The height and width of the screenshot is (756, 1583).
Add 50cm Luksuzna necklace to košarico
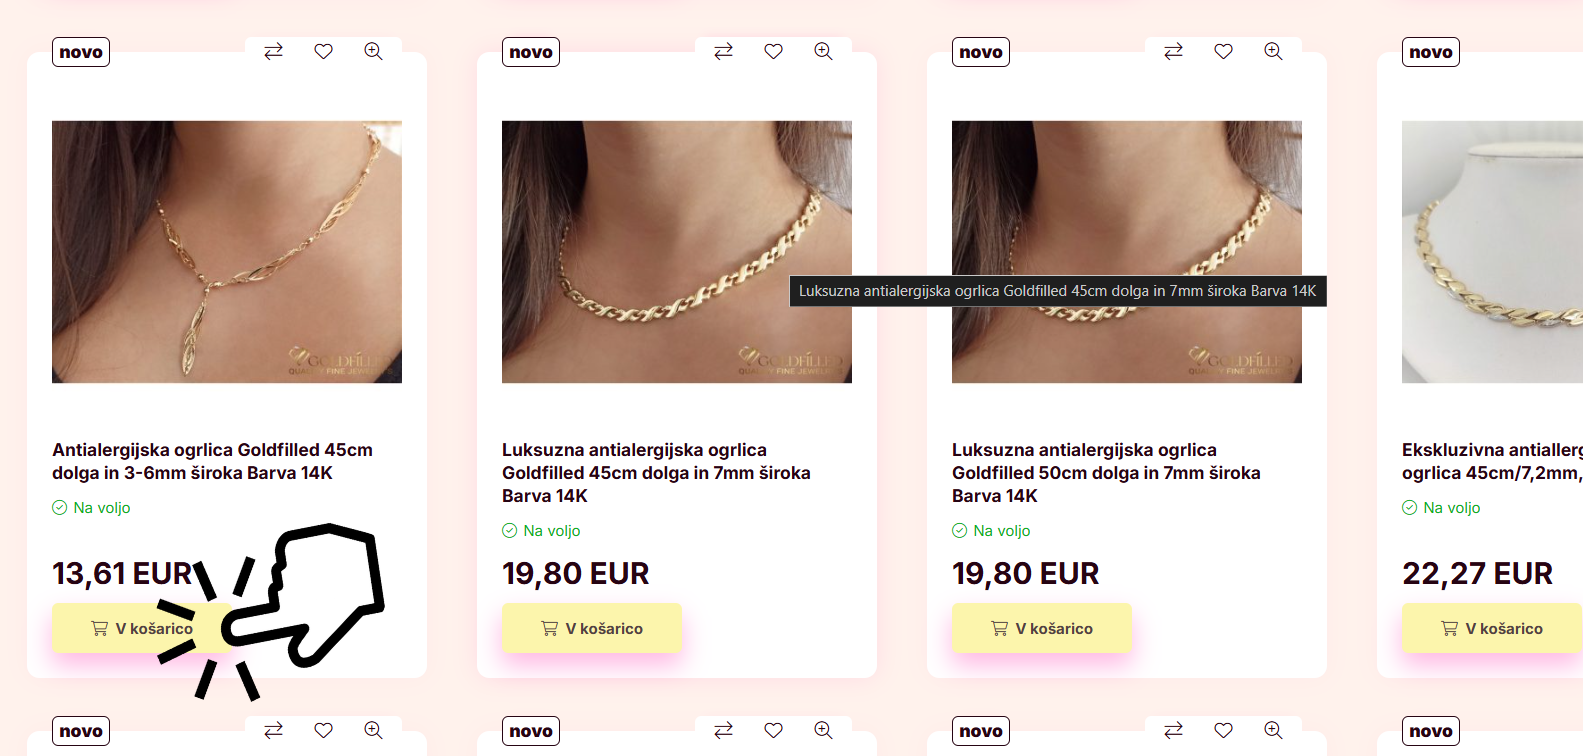tap(1042, 628)
